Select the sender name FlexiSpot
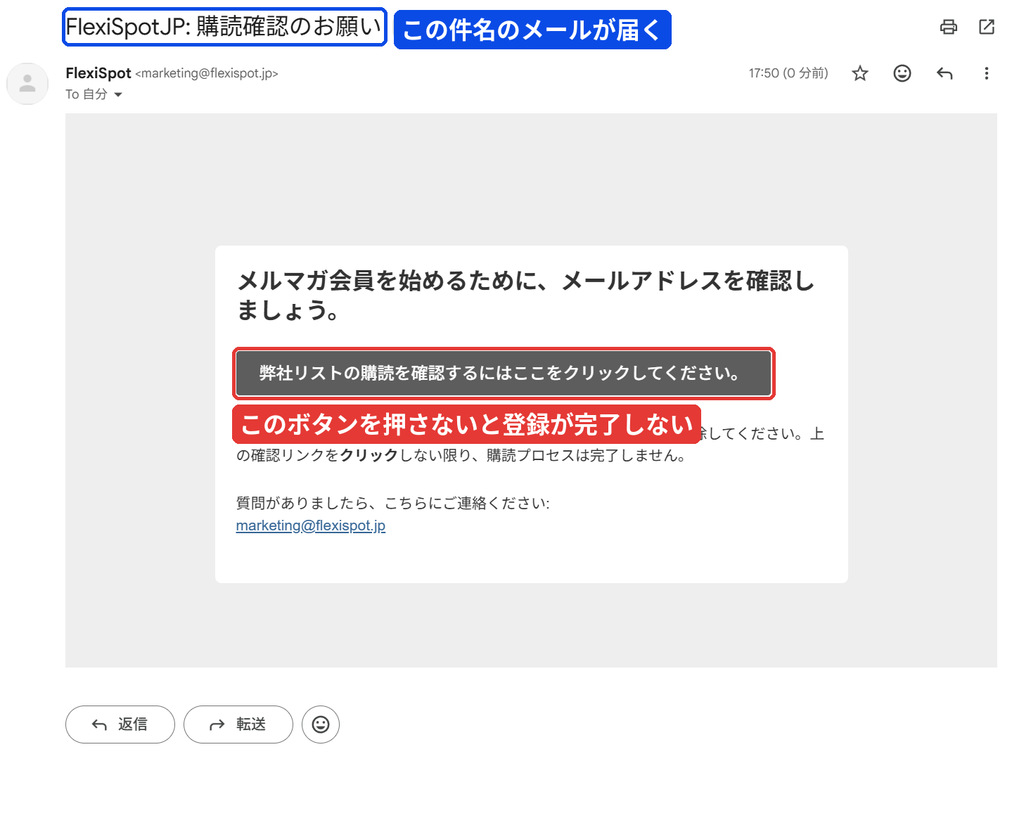The image size is (1024, 828). (98, 73)
